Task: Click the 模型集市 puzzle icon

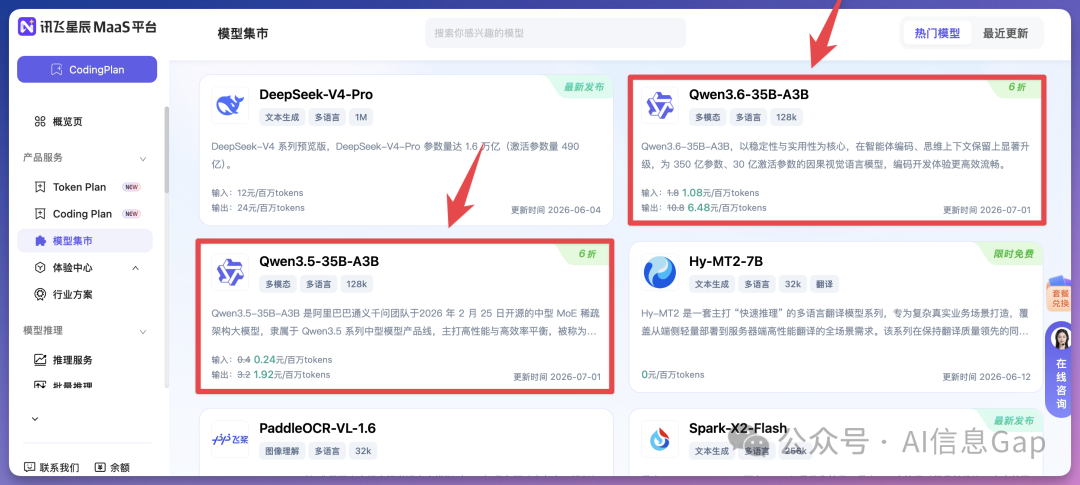Action: pyautogui.click(x=40, y=241)
